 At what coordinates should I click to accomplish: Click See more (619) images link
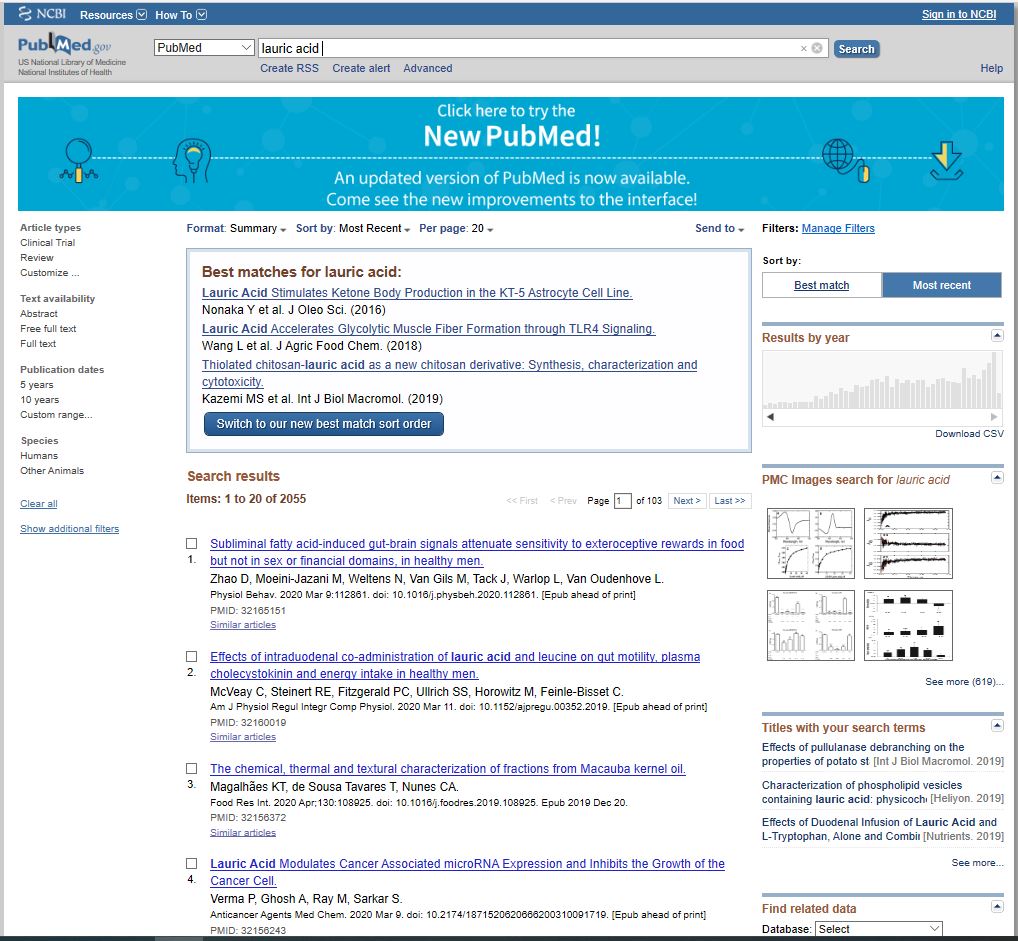[x=964, y=682]
